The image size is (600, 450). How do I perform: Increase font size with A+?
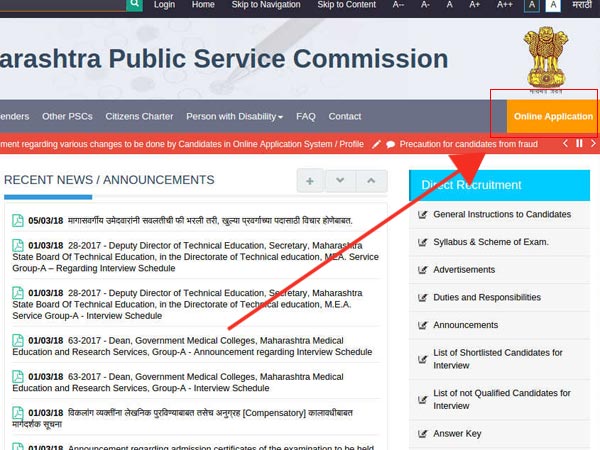(474, 5)
